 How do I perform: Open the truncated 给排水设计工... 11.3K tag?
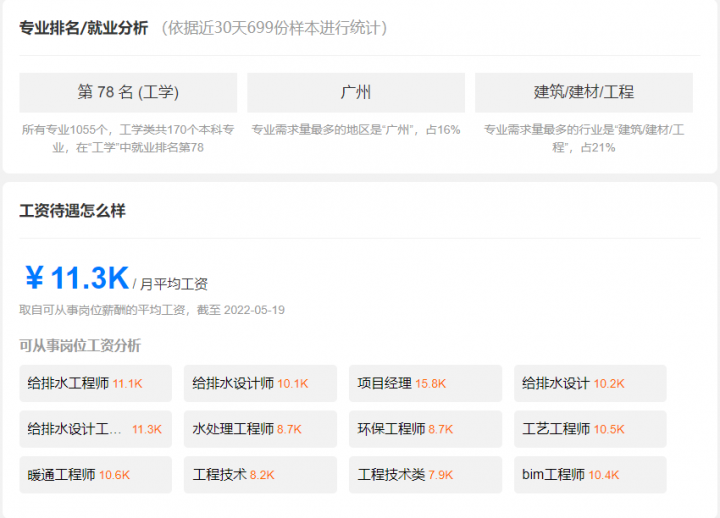[96, 429]
